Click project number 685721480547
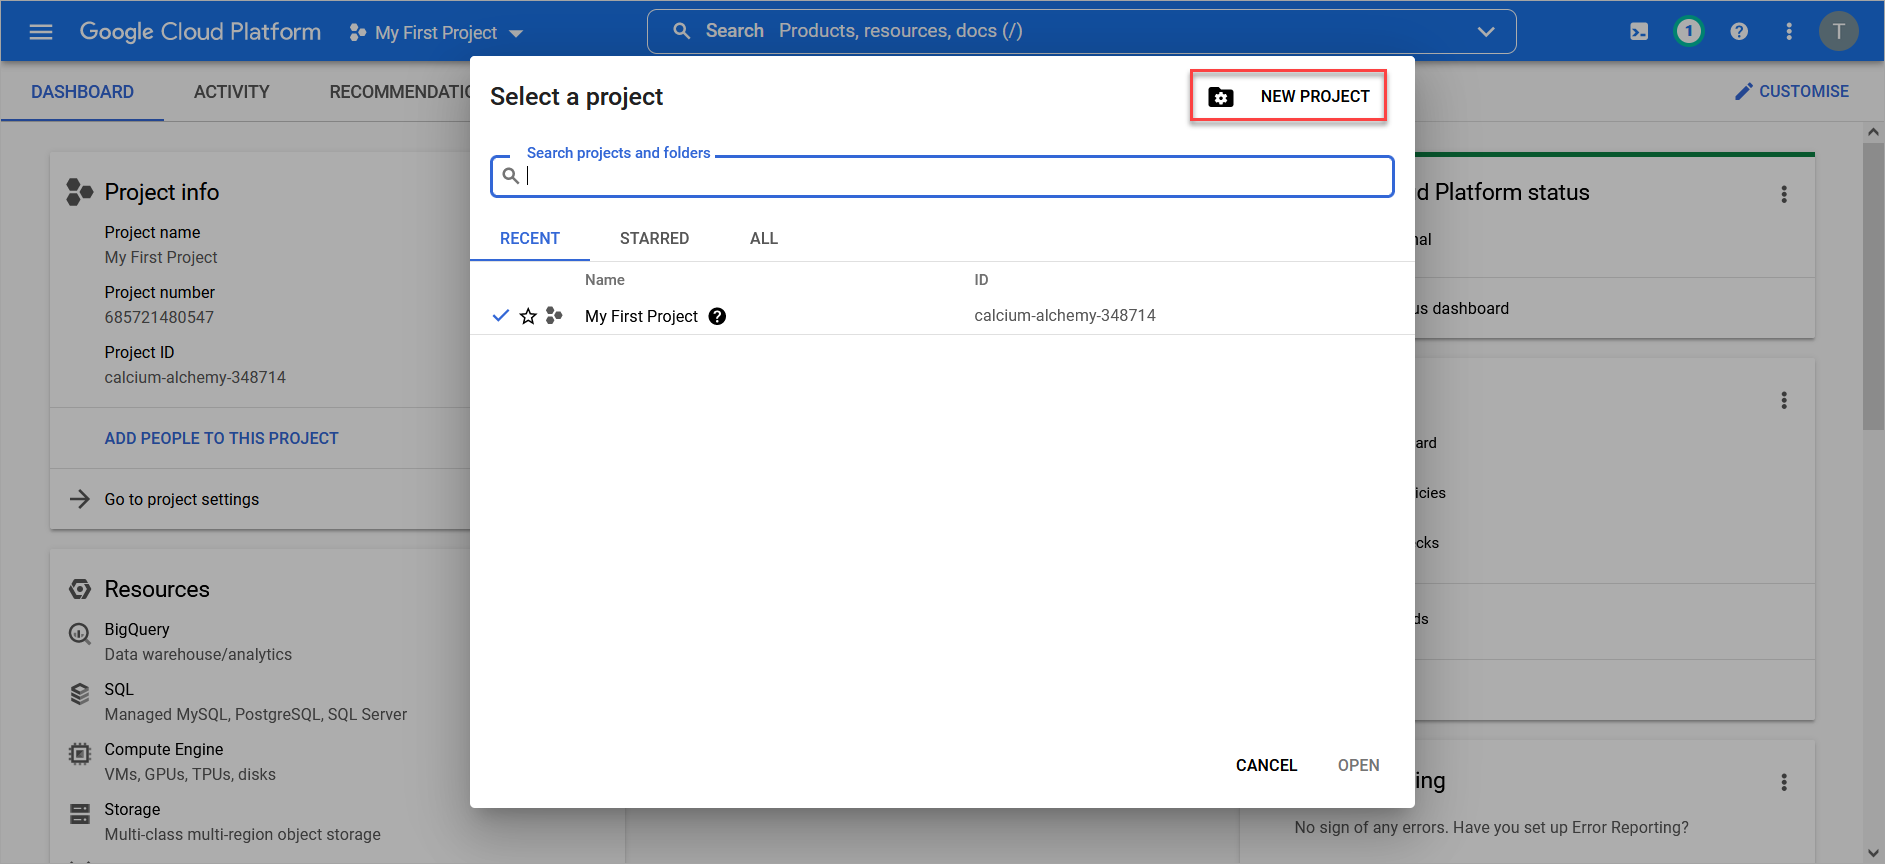Screen dimensions: 1885x864 pos(159,317)
